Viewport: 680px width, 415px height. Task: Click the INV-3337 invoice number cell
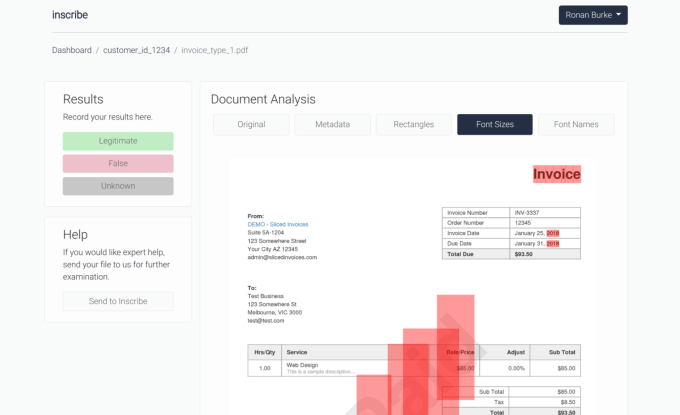(x=545, y=212)
